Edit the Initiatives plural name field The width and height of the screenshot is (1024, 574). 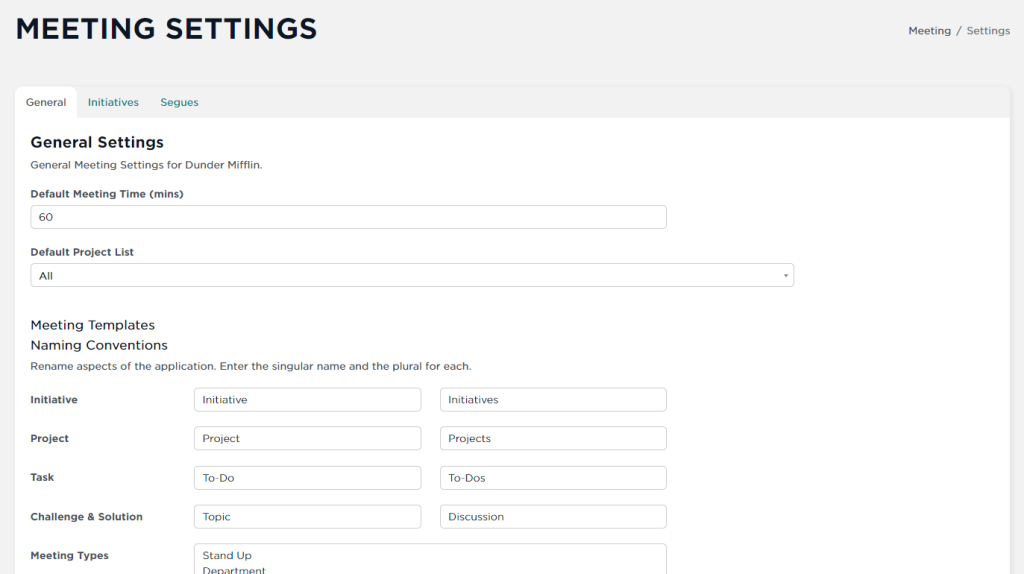(x=553, y=400)
